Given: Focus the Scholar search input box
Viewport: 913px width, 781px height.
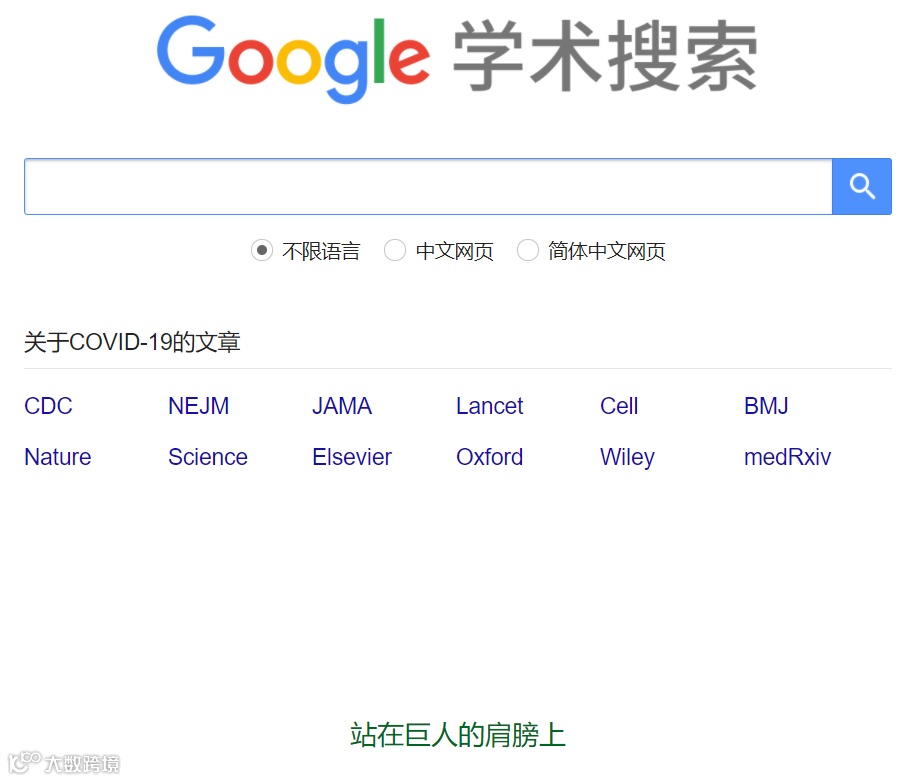Looking at the screenshot, I should click(428, 186).
